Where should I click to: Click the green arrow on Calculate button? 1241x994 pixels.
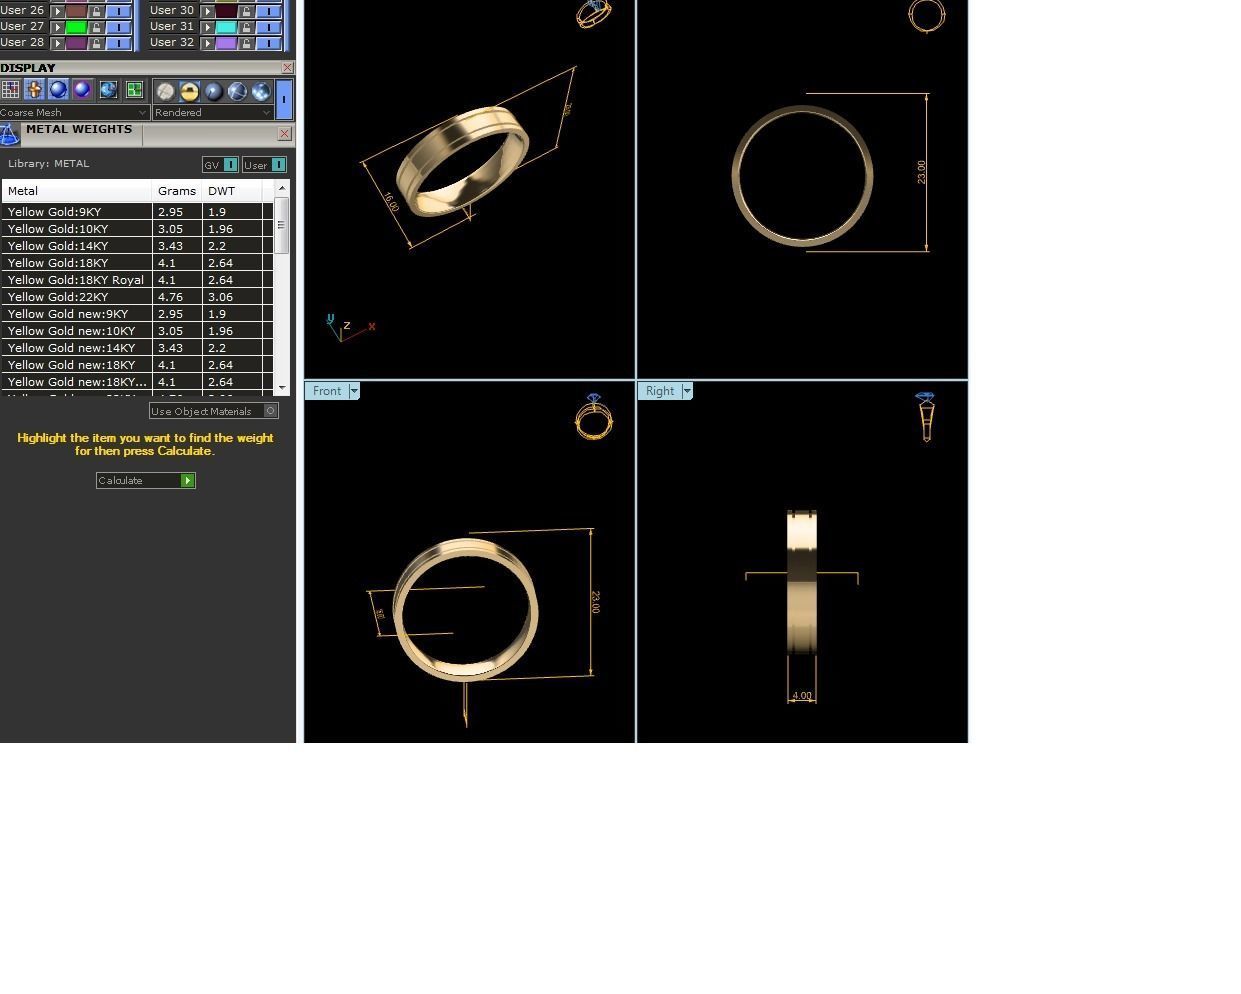(187, 481)
